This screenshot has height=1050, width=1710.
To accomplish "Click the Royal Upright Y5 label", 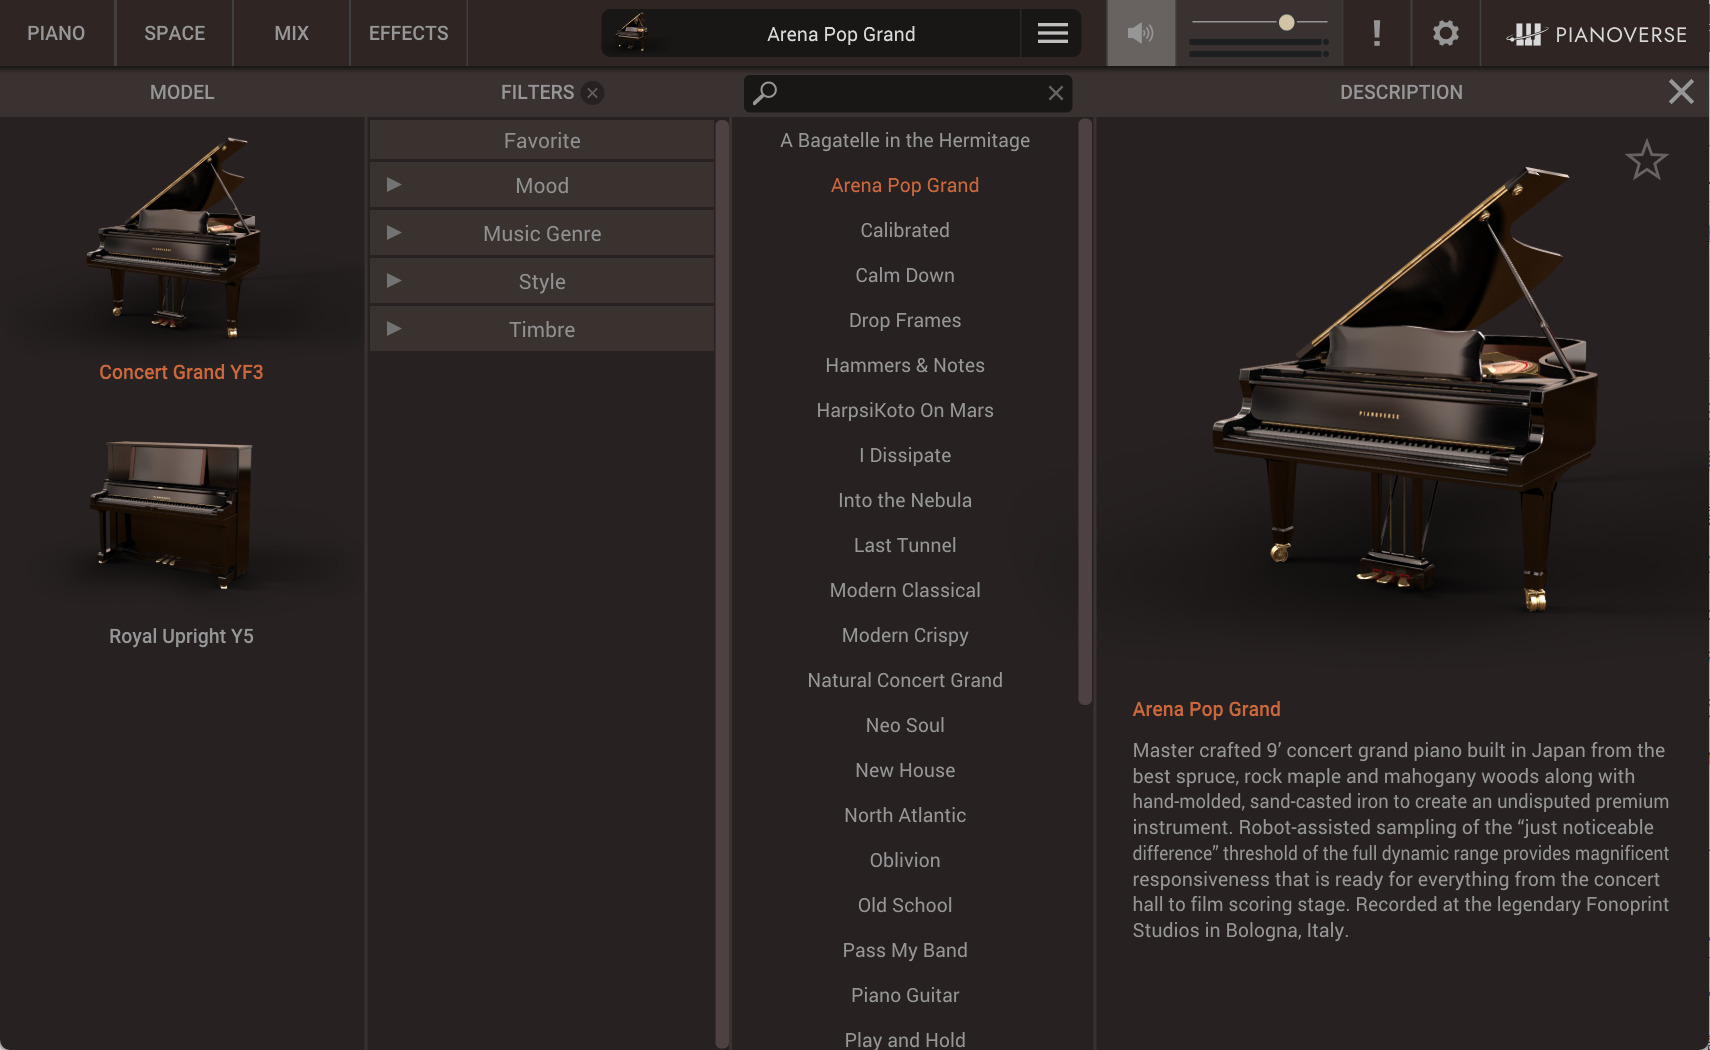I will (181, 636).
